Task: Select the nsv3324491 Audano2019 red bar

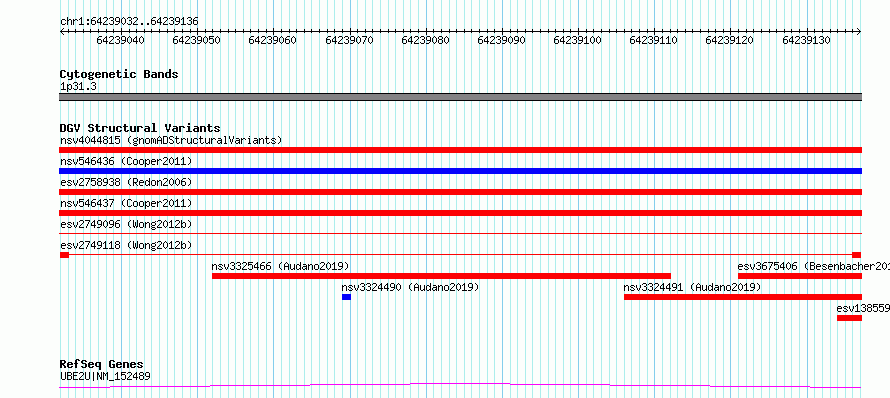Action: [742, 297]
